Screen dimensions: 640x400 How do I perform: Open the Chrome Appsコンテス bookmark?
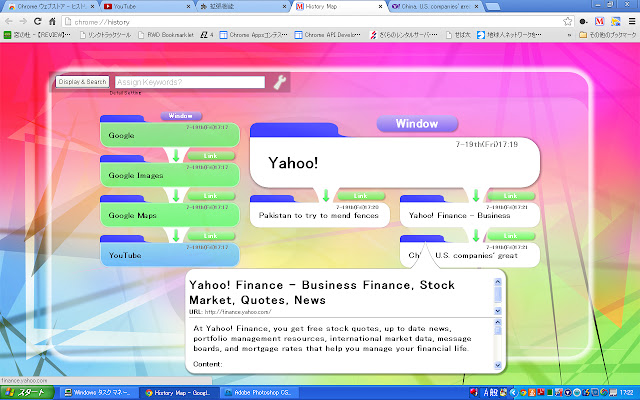pyautogui.click(x=253, y=35)
